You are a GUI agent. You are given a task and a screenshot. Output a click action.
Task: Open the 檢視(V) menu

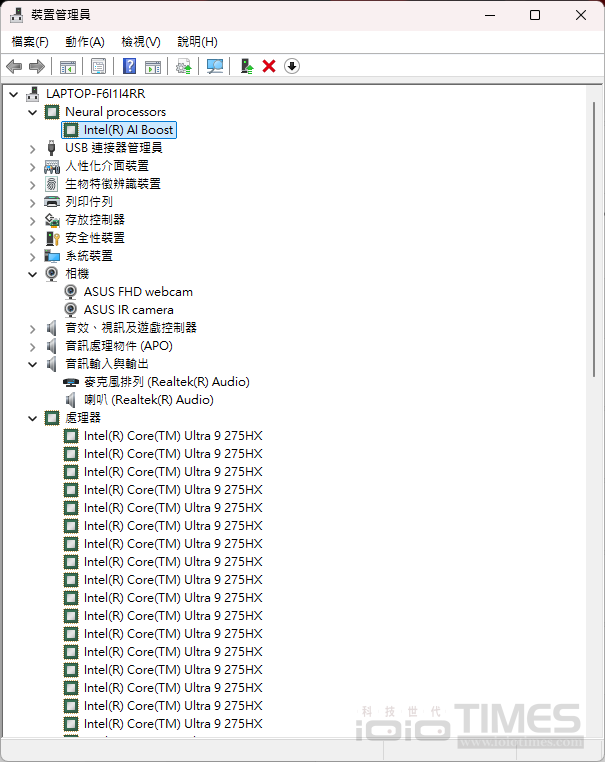141,42
